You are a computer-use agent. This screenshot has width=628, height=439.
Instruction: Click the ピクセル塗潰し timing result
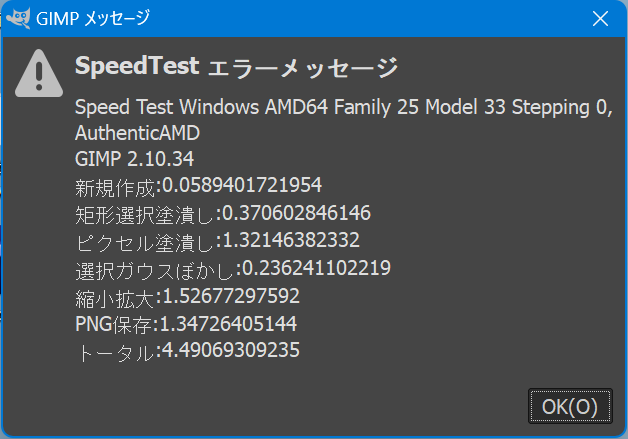point(217,242)
